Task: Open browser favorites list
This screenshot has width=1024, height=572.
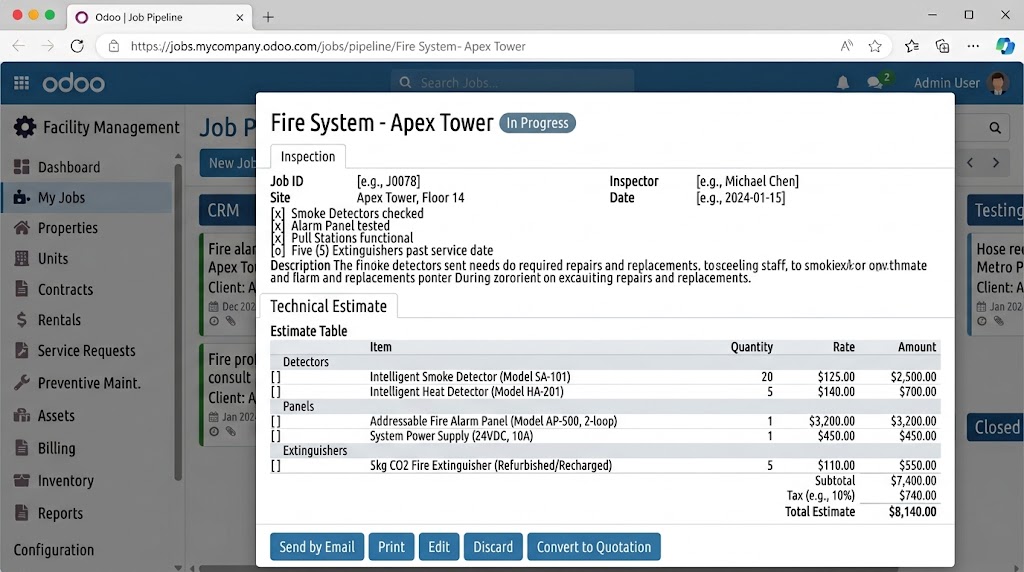Action: tap(912, 46)
